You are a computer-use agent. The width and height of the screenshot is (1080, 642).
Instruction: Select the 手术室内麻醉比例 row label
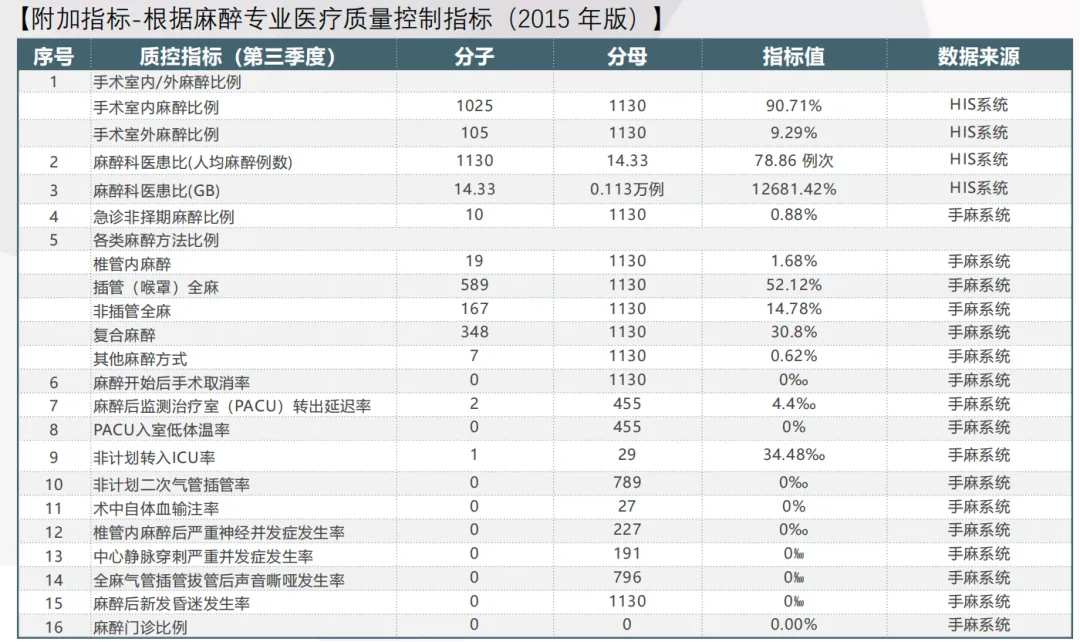[156, 107]
